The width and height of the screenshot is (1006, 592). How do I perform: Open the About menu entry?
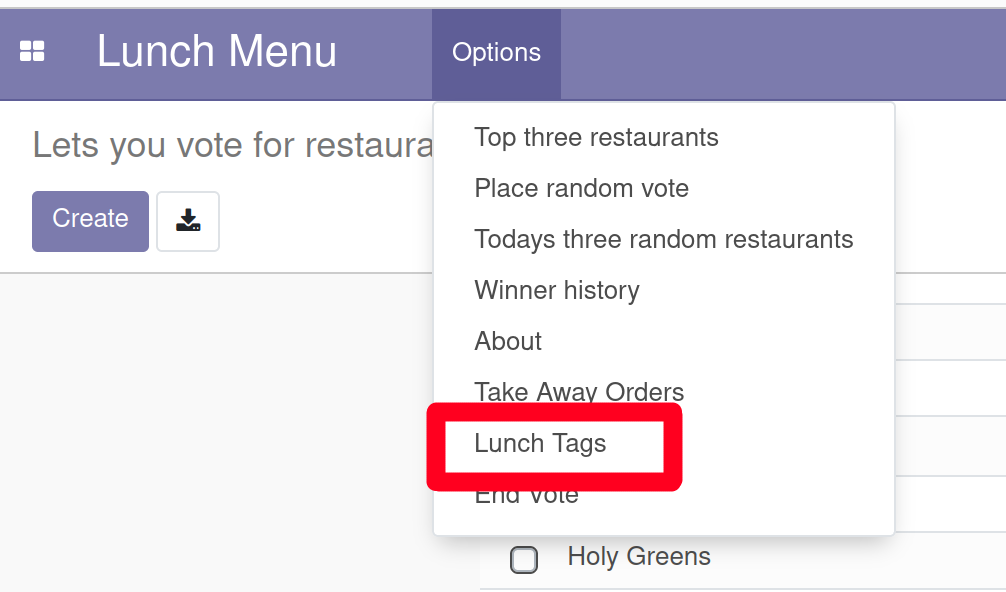(x=508, y=341)
